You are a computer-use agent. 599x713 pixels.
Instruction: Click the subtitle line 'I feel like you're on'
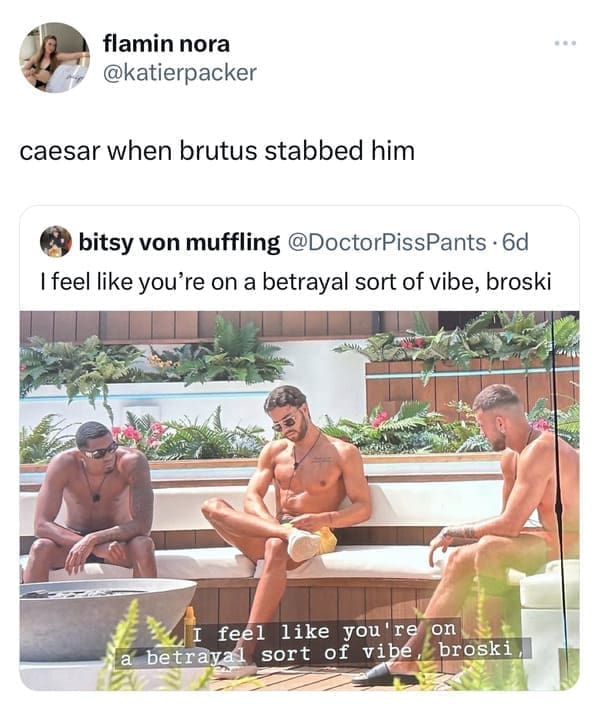pyautogui.click(x=324, y=631)
